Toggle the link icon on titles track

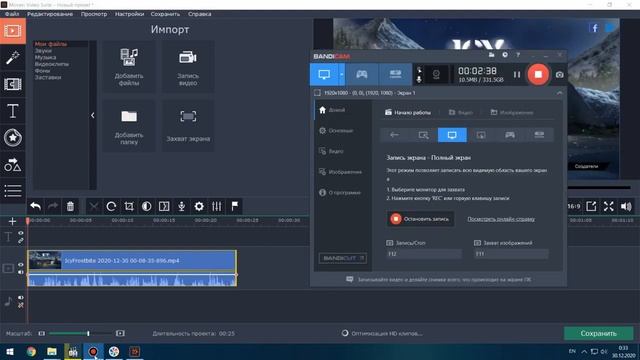point(21,240)
